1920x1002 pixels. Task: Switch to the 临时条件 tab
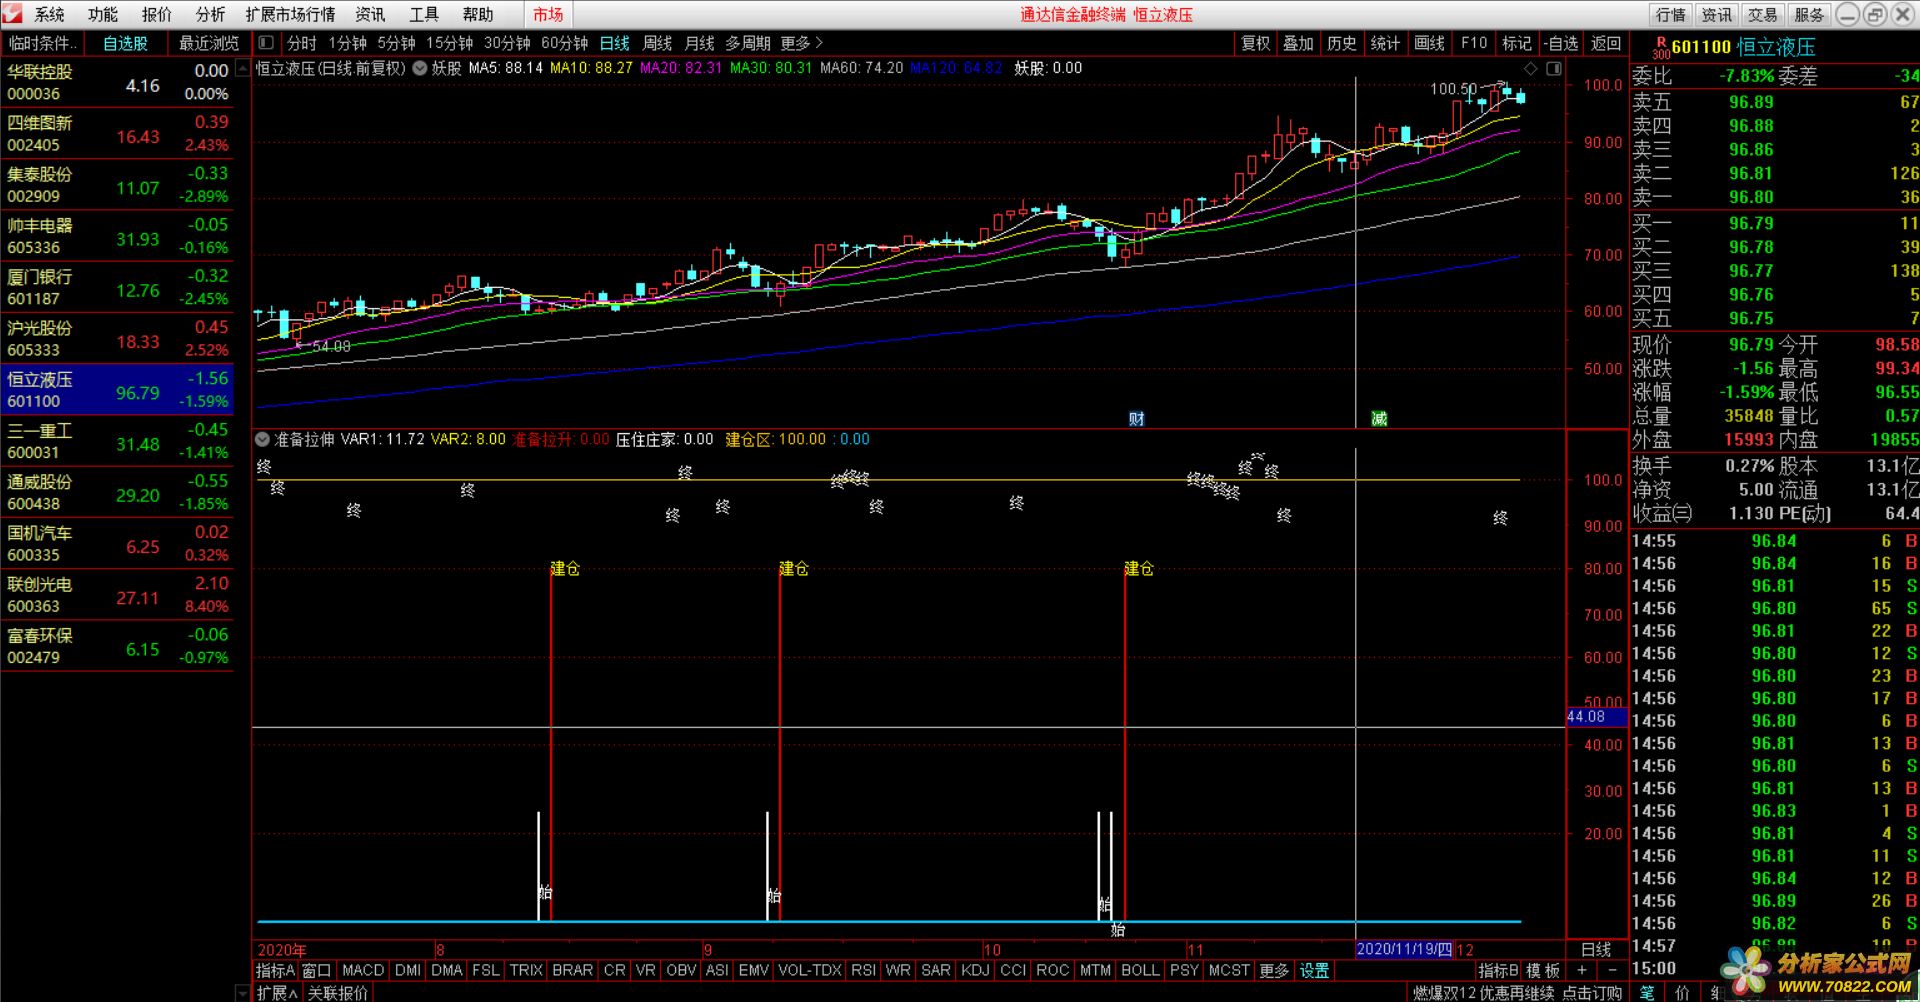(x=41, y=43)
